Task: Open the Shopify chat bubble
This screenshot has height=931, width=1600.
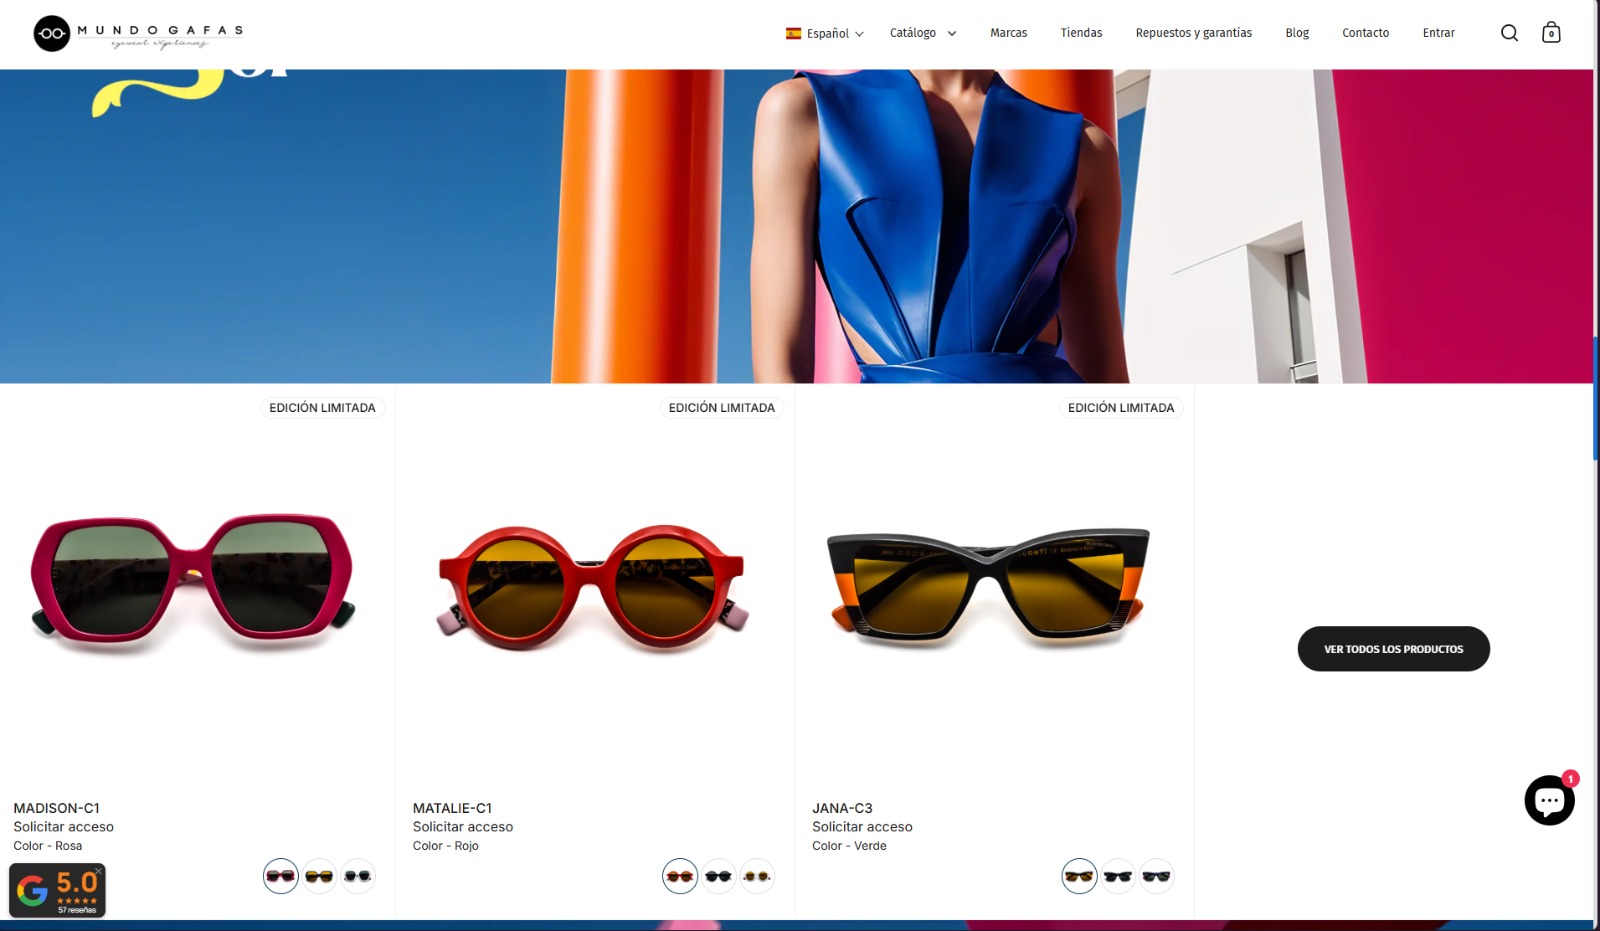Action: [x=1549, y=800]
